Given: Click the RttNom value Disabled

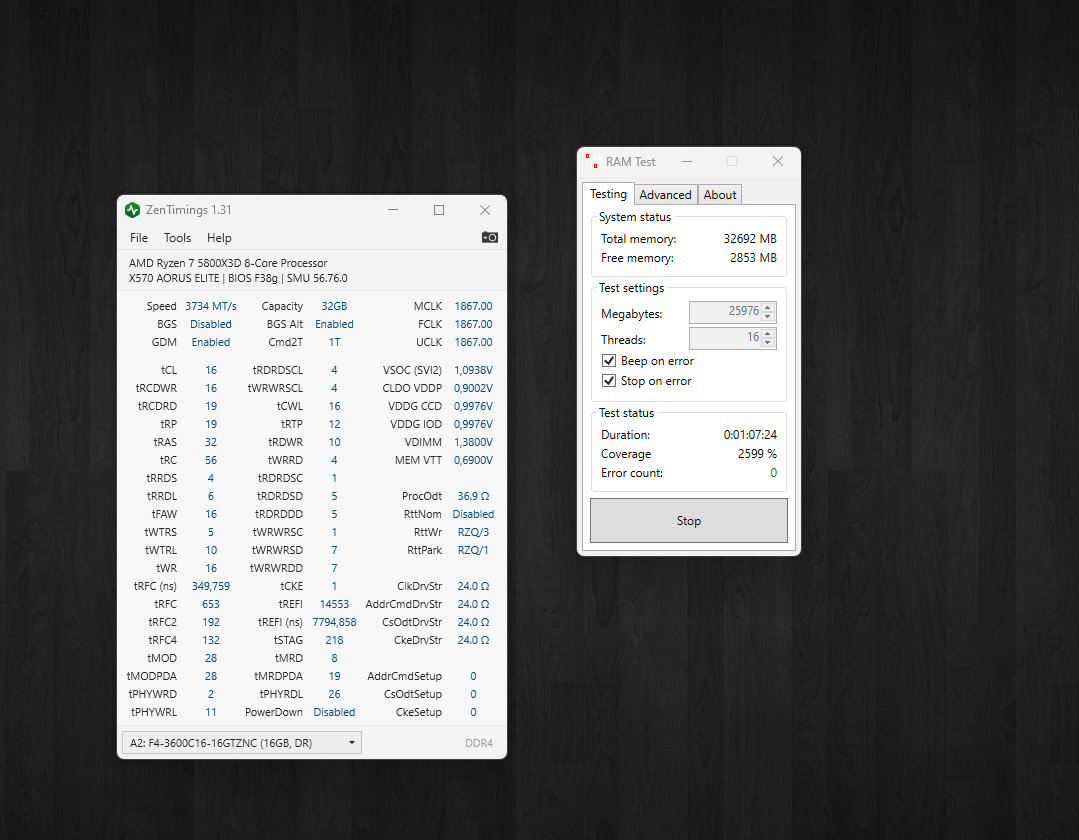Looking at the screenshot, I should [x=473, y=514].
